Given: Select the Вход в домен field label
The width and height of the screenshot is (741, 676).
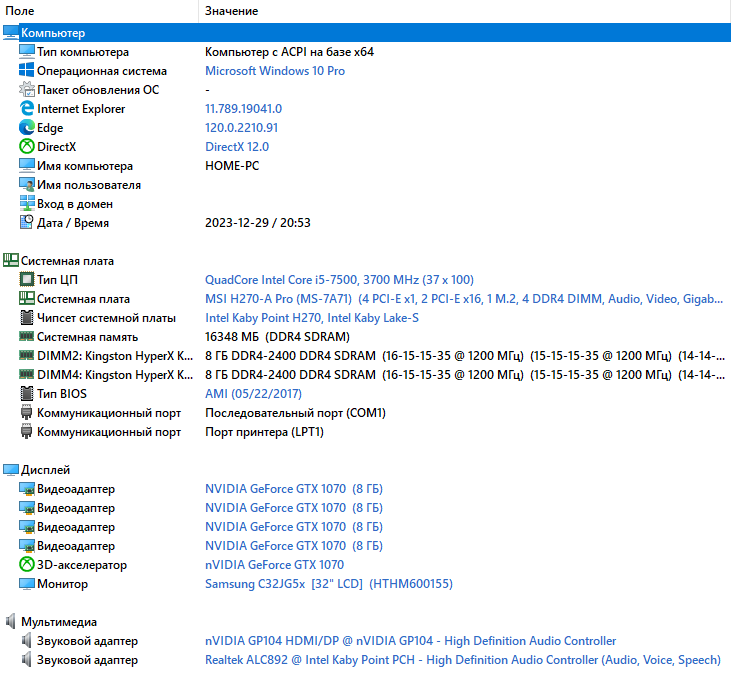Looking at the screenshot, I should (75, 204).
